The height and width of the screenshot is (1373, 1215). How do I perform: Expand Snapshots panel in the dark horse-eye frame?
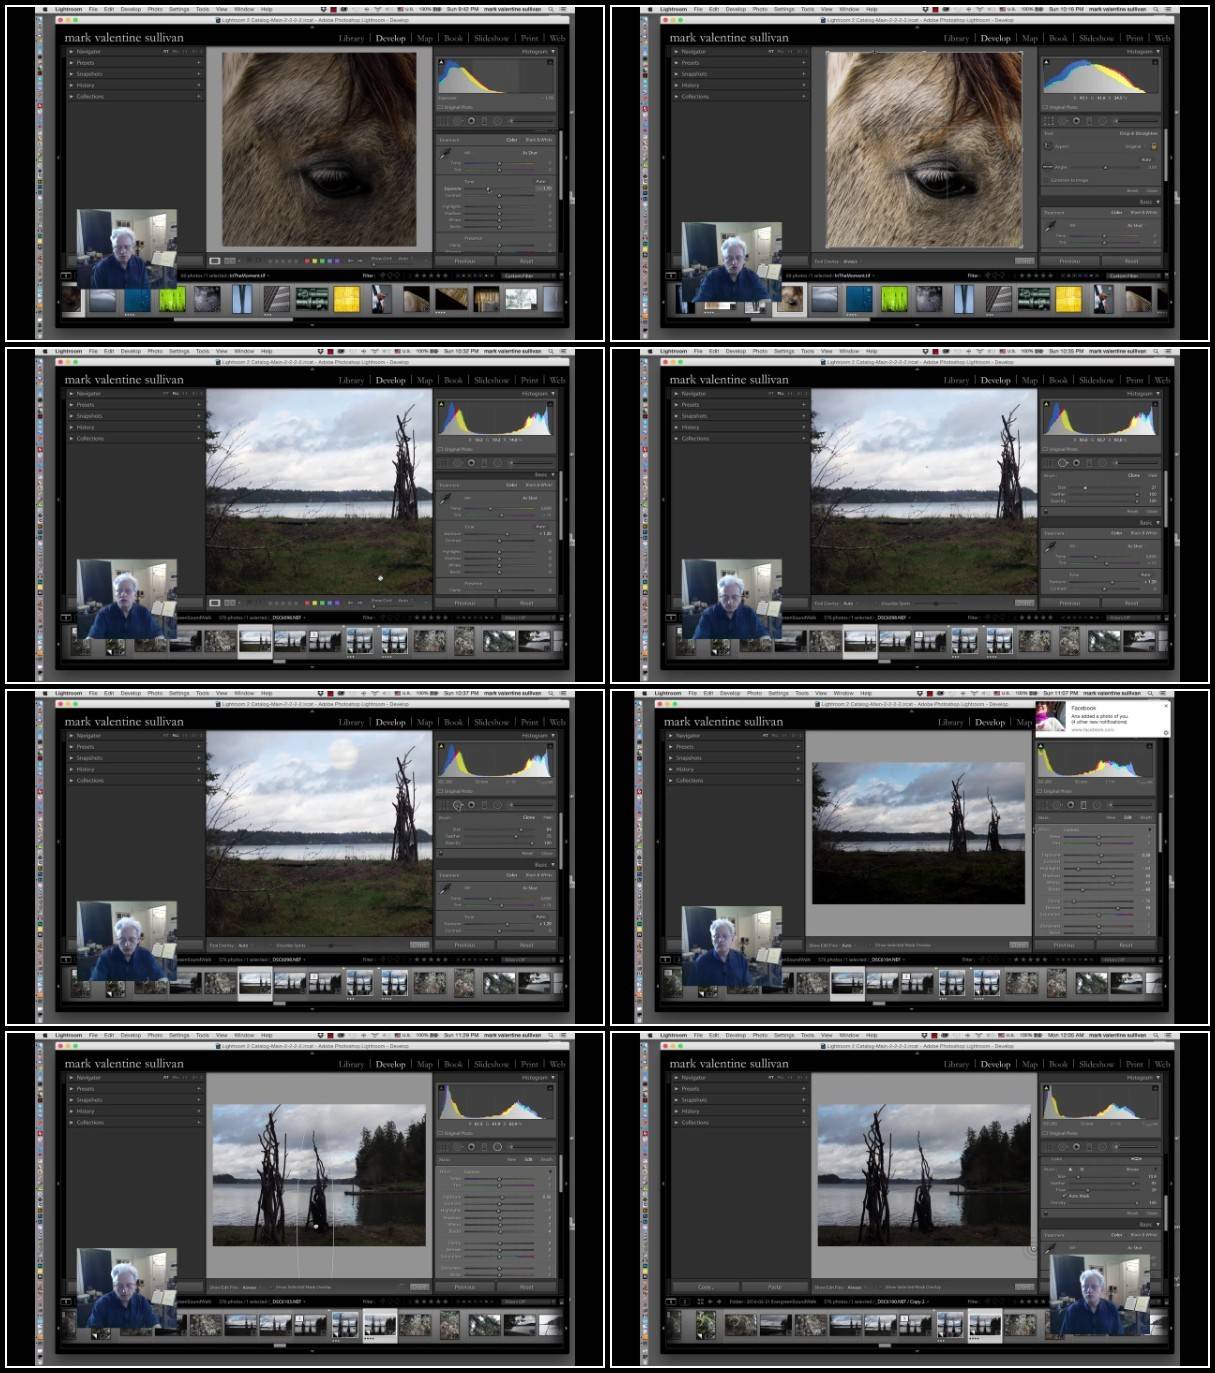click(x=72, y=74)
